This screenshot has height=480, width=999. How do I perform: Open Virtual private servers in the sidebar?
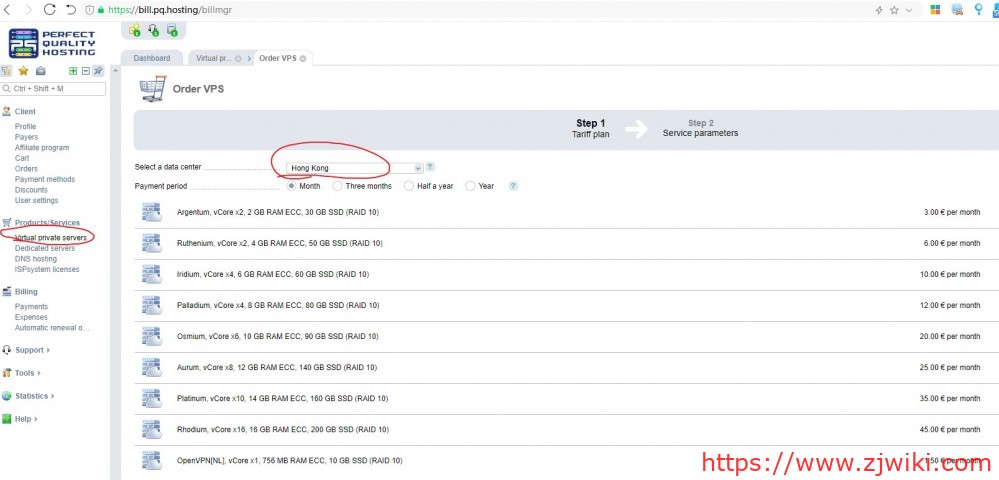[x=50, y=237]
